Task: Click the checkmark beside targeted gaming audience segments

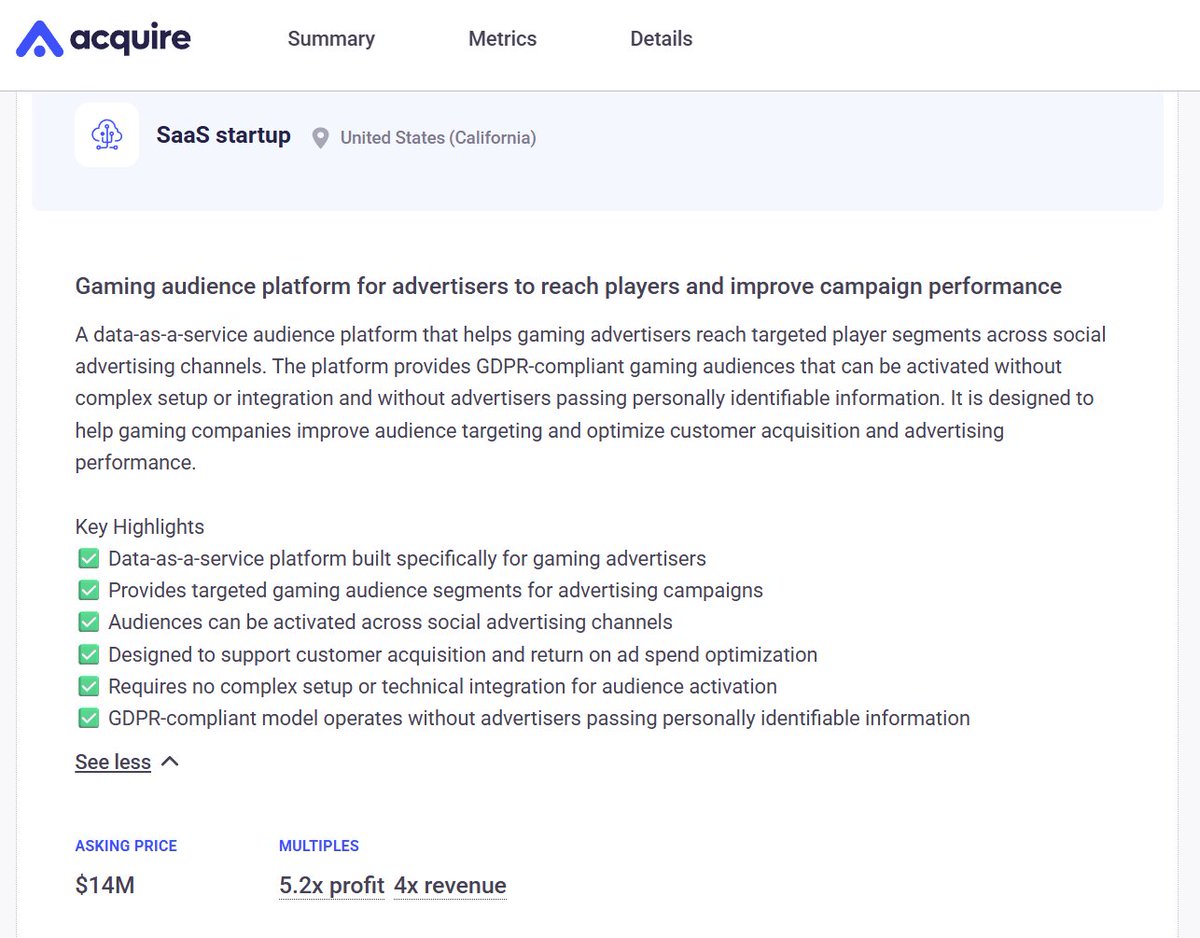Action: tap(88, 591)
